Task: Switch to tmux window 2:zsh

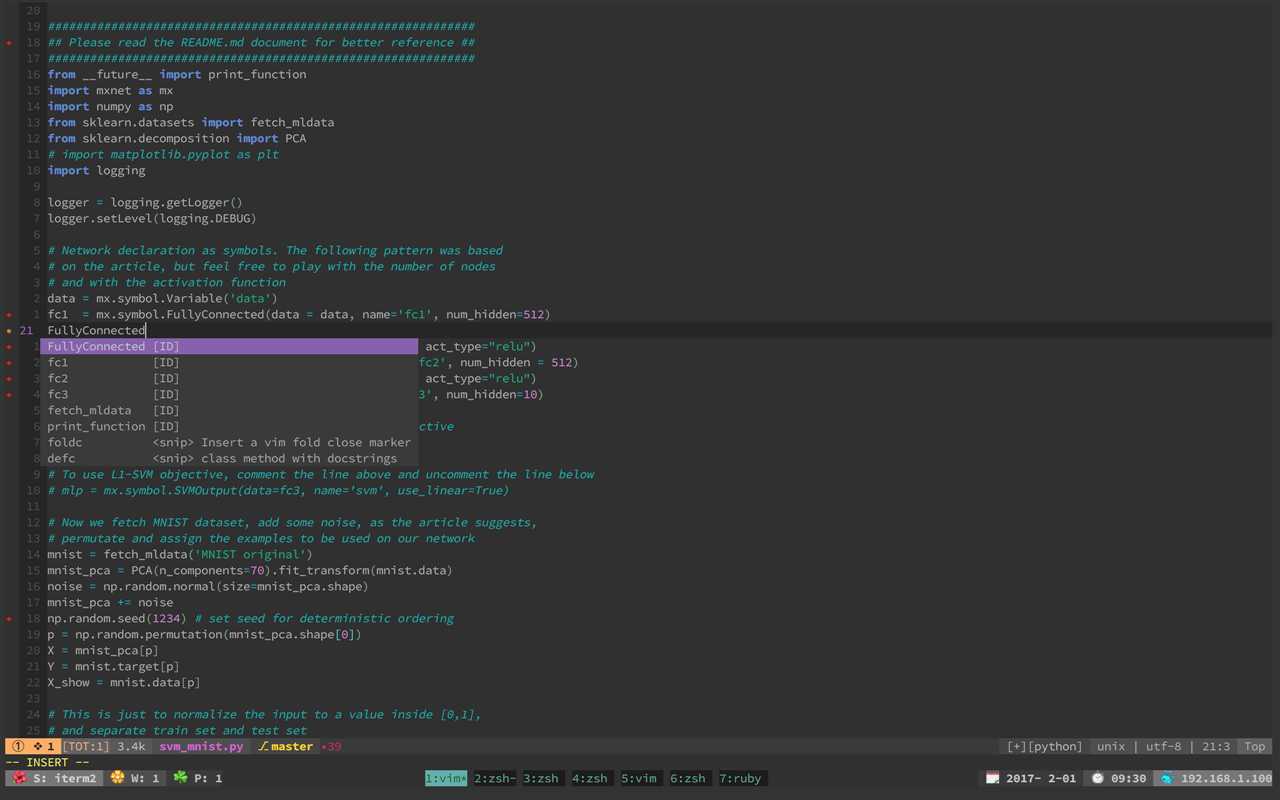Action: point(495,778)
